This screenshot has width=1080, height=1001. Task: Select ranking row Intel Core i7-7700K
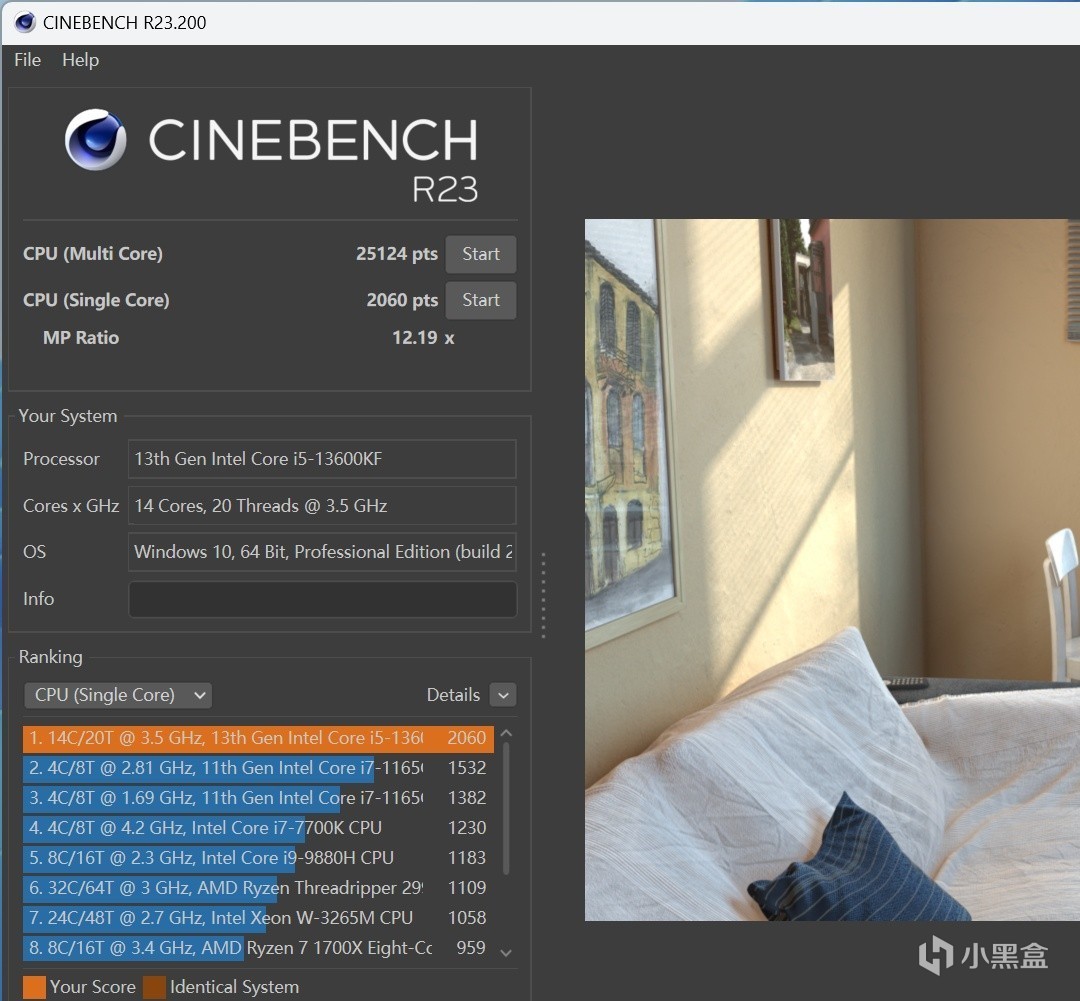258,828
